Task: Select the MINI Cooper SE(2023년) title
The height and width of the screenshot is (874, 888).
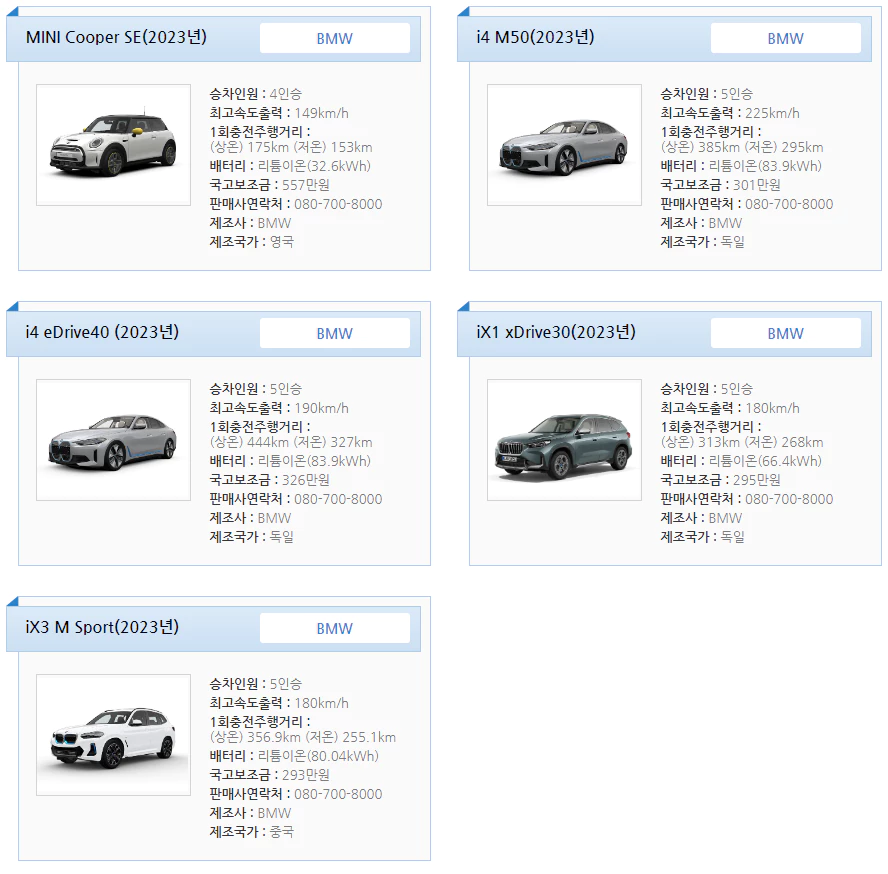Action: [x=116, y=37]
